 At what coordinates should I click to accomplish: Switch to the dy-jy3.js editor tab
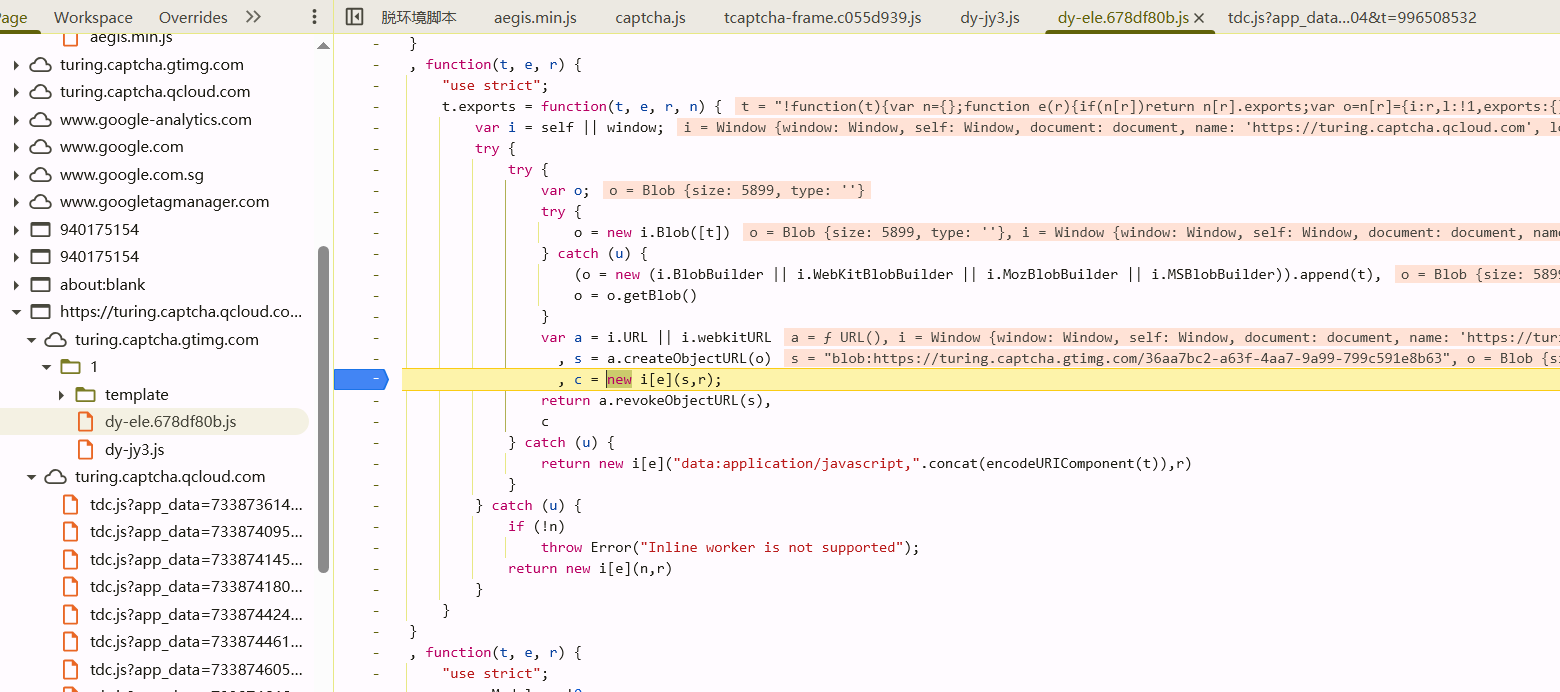pyautogui.click(x=990, y=17)
